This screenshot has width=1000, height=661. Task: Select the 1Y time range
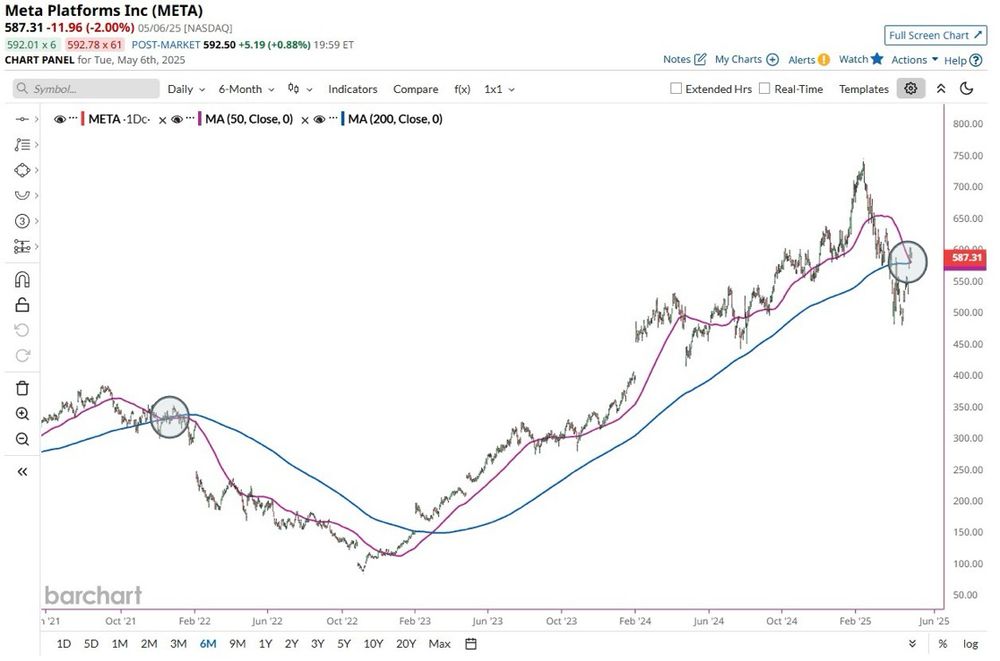point(265,644)
